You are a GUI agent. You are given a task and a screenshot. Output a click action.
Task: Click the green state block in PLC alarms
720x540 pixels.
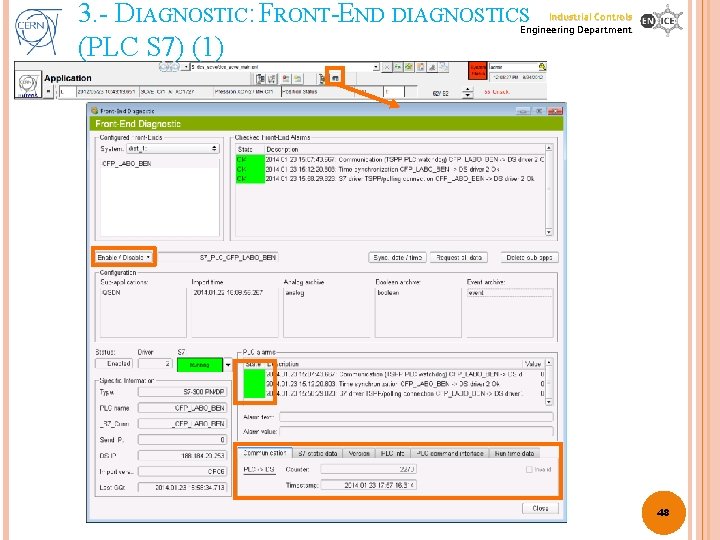click(x=254, y=384)
